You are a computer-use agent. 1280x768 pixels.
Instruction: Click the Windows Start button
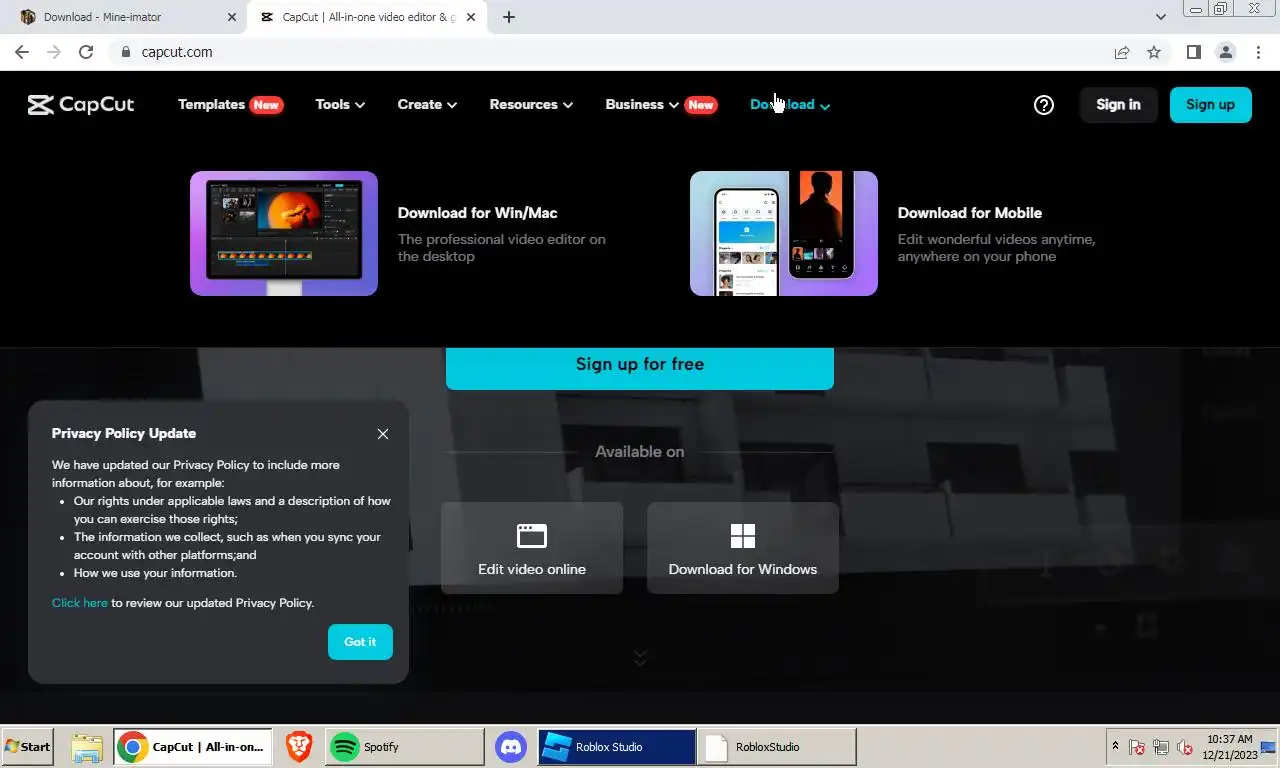[x=27, y=746]
